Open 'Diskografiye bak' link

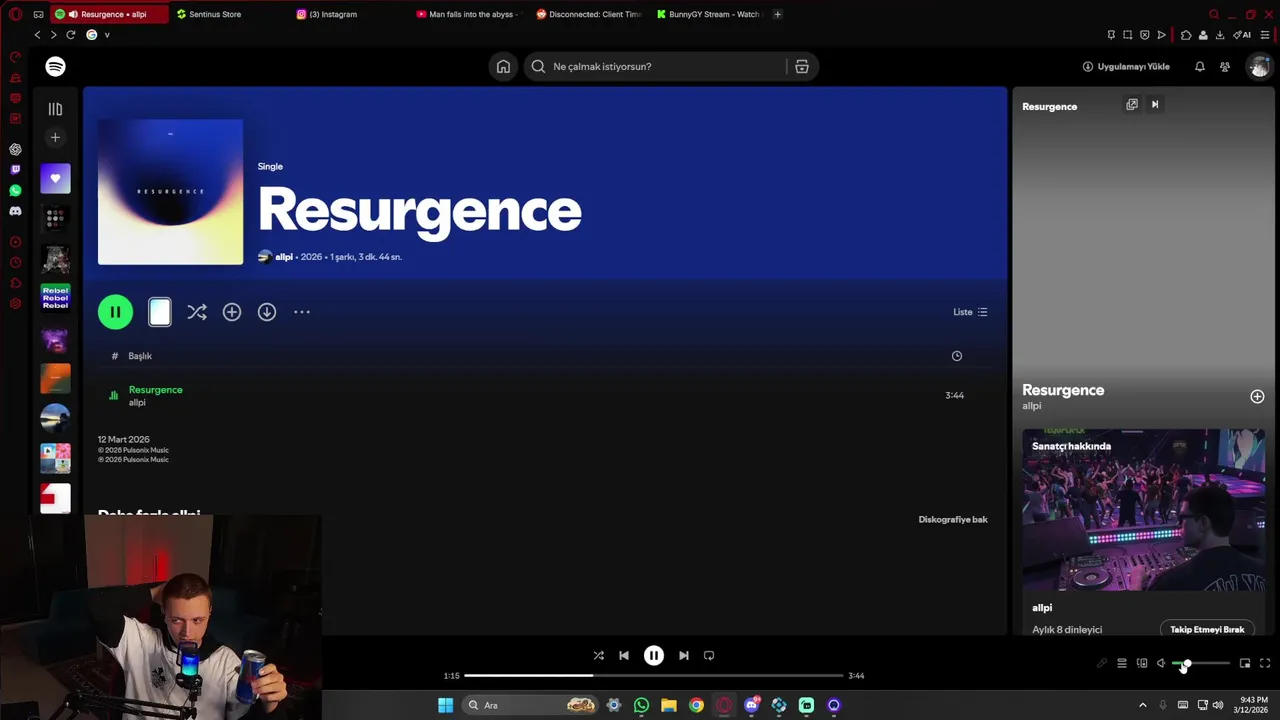953,520
